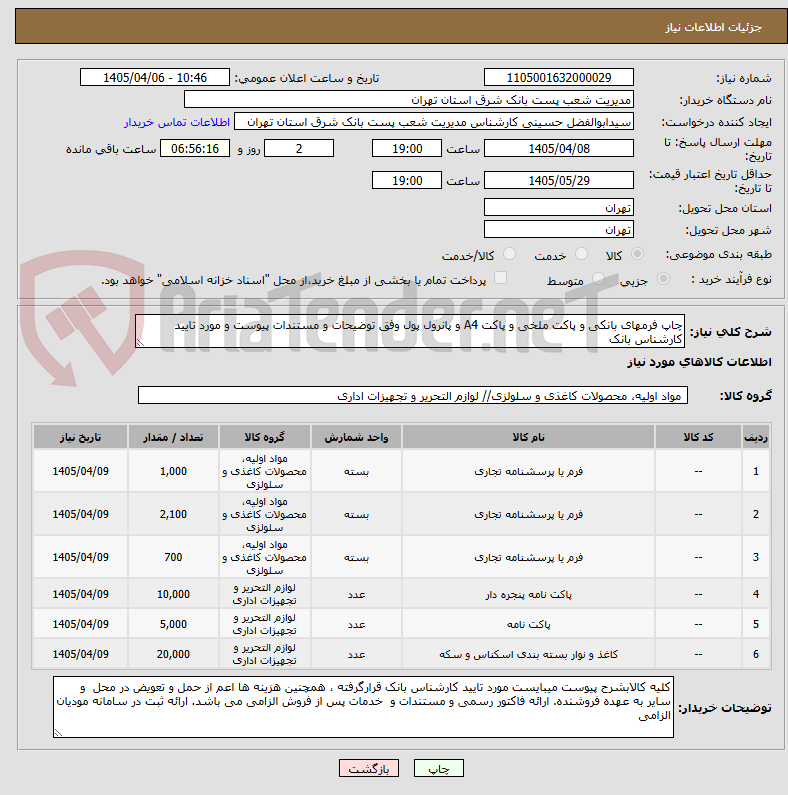This screenshot has height=795, width=788.
Task: Click the تعداد / مقدار column header
Action: click(173, 437)
